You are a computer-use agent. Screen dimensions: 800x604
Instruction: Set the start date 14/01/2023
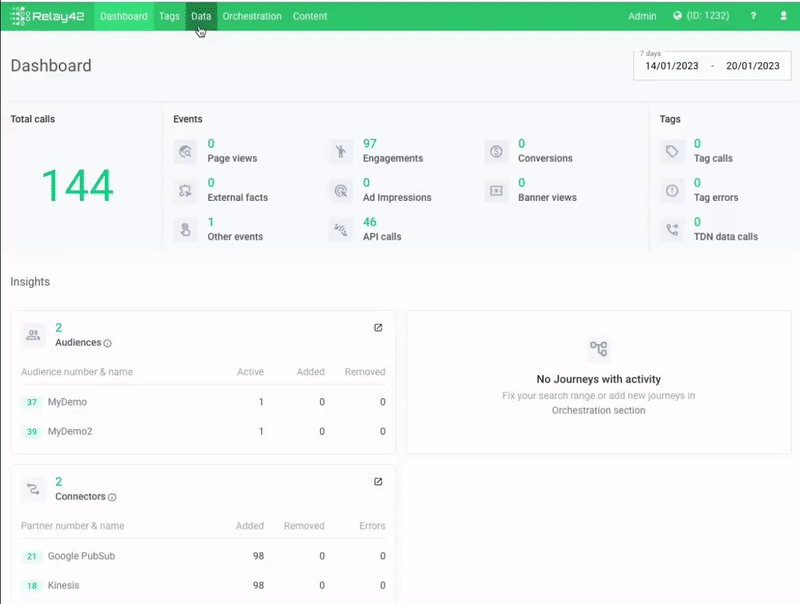point(671,66)
